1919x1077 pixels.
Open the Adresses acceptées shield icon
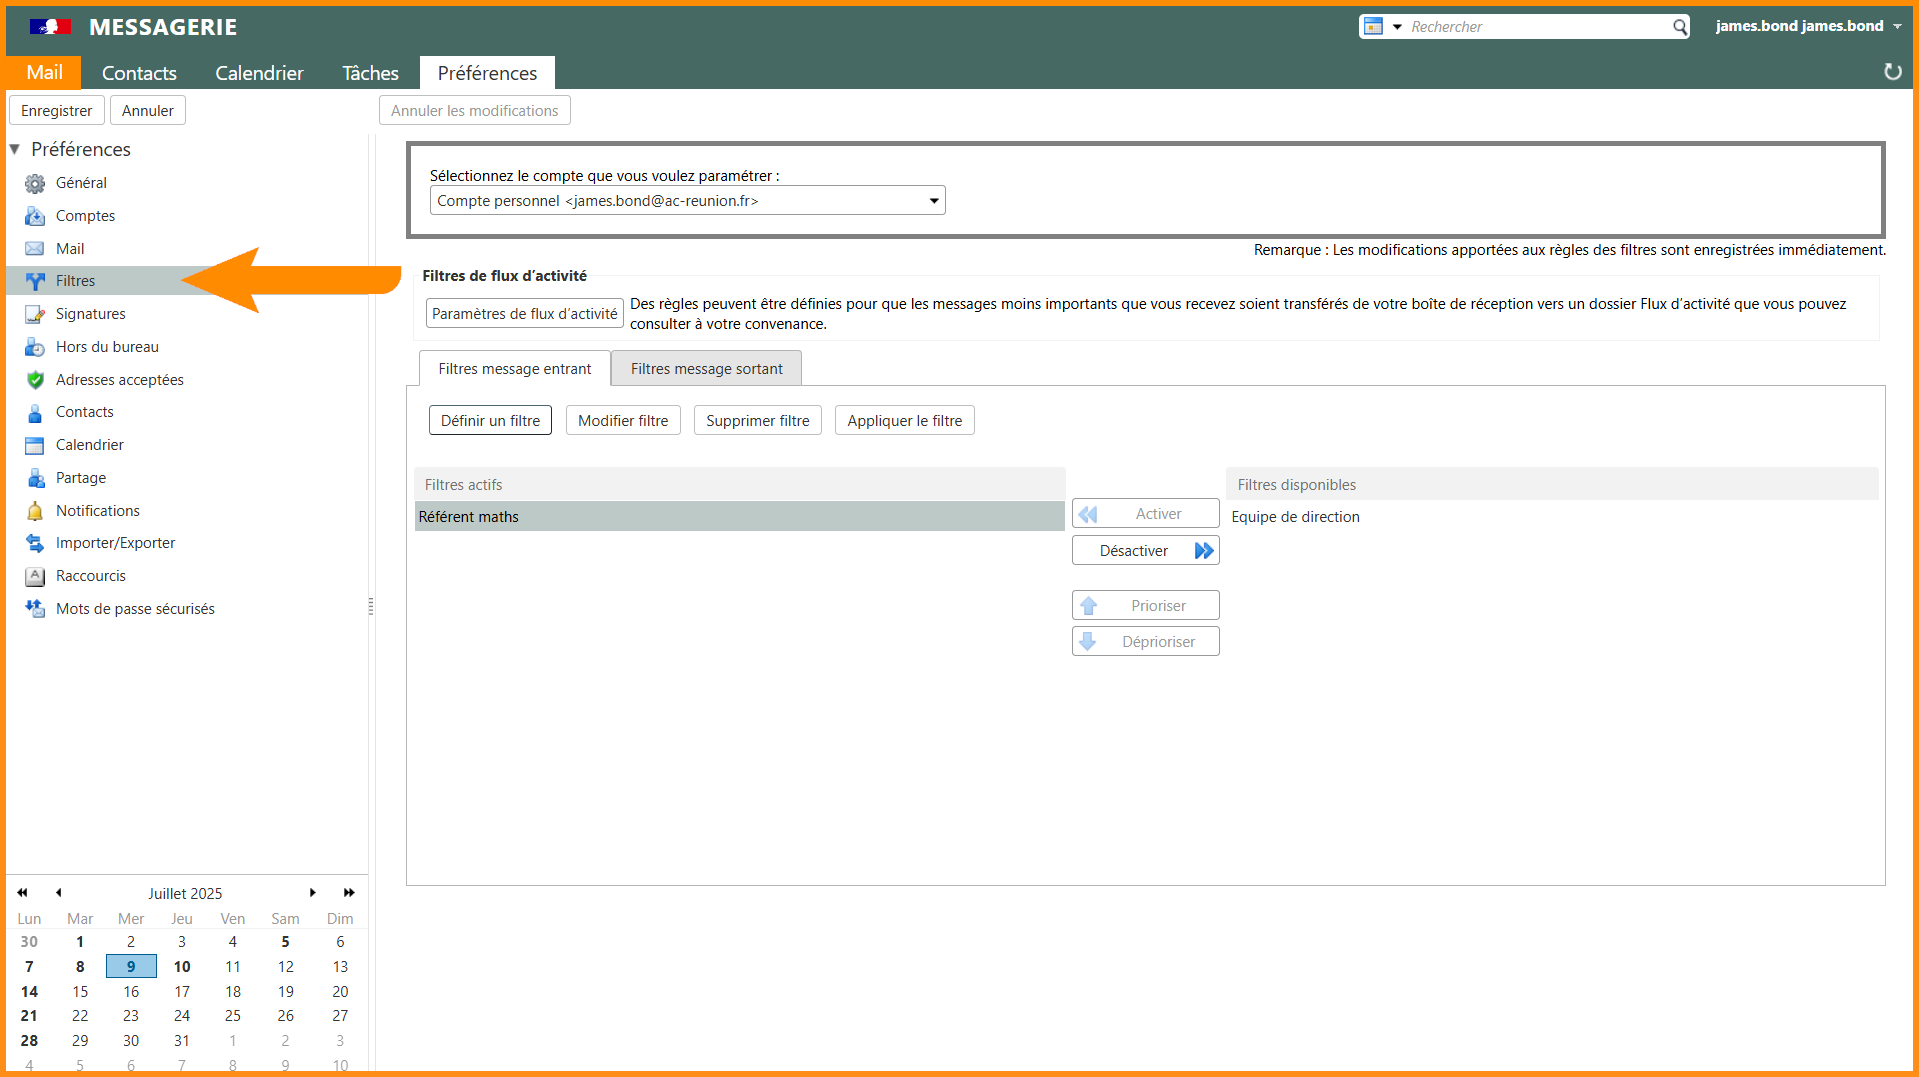click(35, 380)
